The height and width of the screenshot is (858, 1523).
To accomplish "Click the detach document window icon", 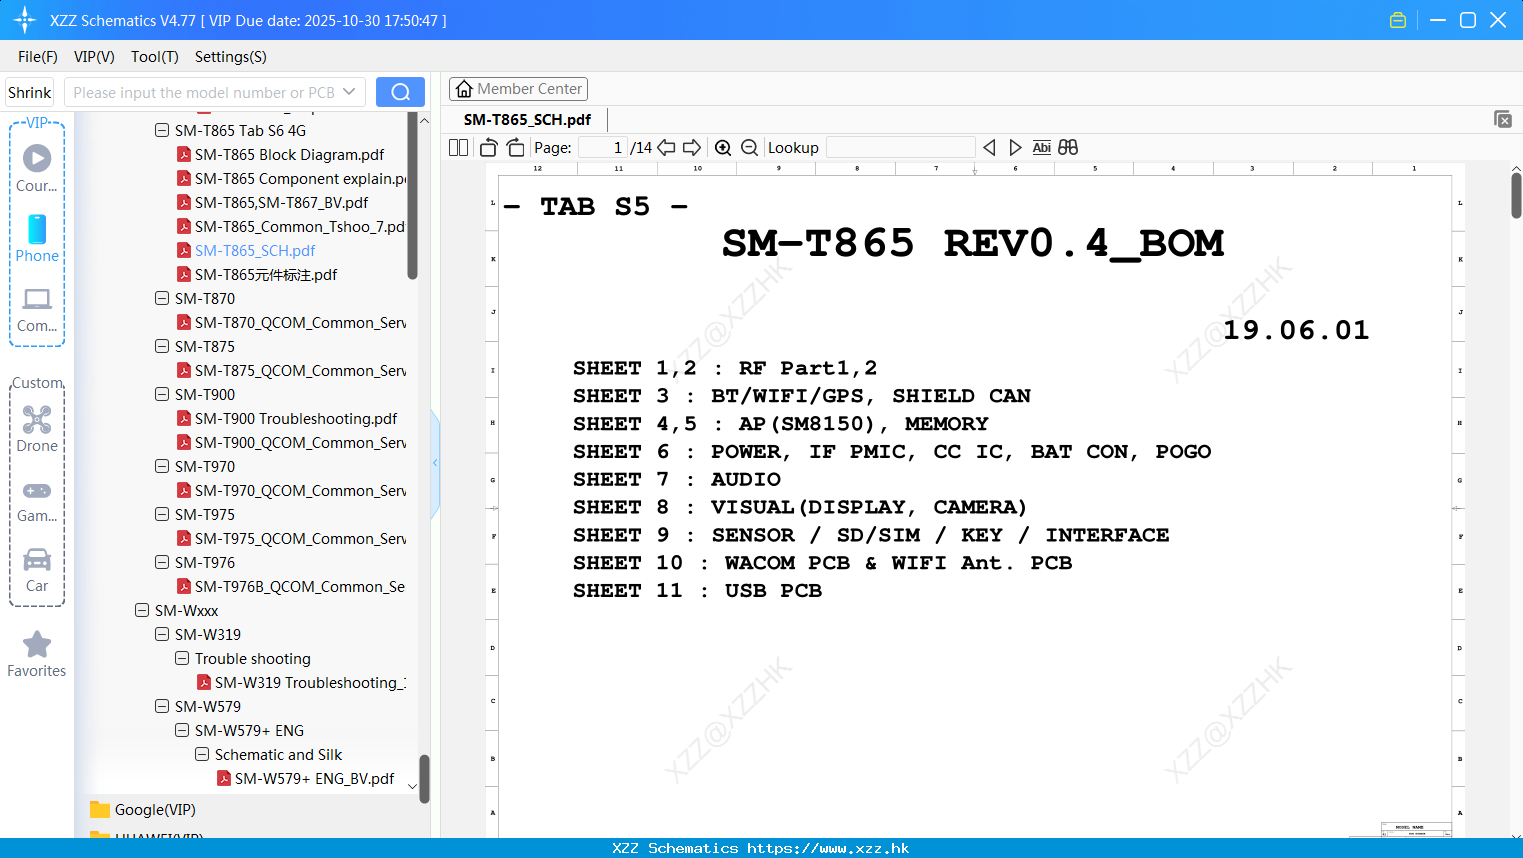I will (x=1503, y=119).
